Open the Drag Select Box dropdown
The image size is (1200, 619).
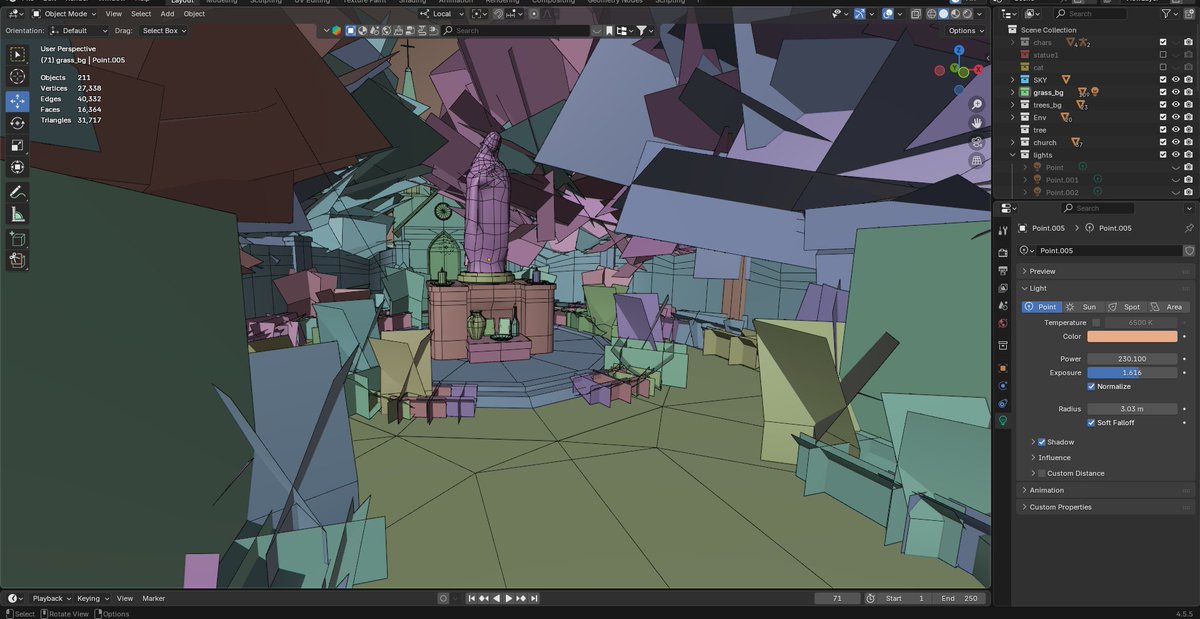point(164,31)
